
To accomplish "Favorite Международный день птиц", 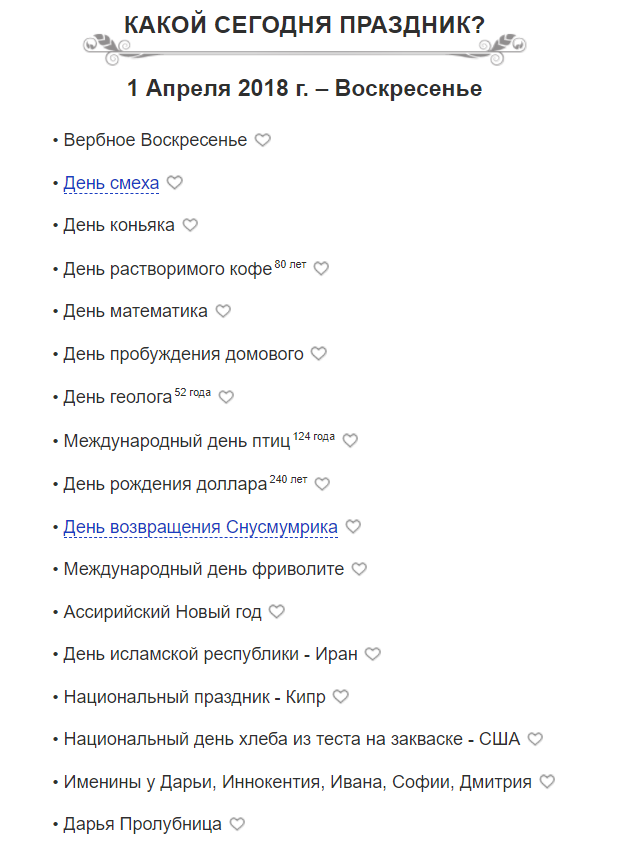I will [x=350, y=440].
